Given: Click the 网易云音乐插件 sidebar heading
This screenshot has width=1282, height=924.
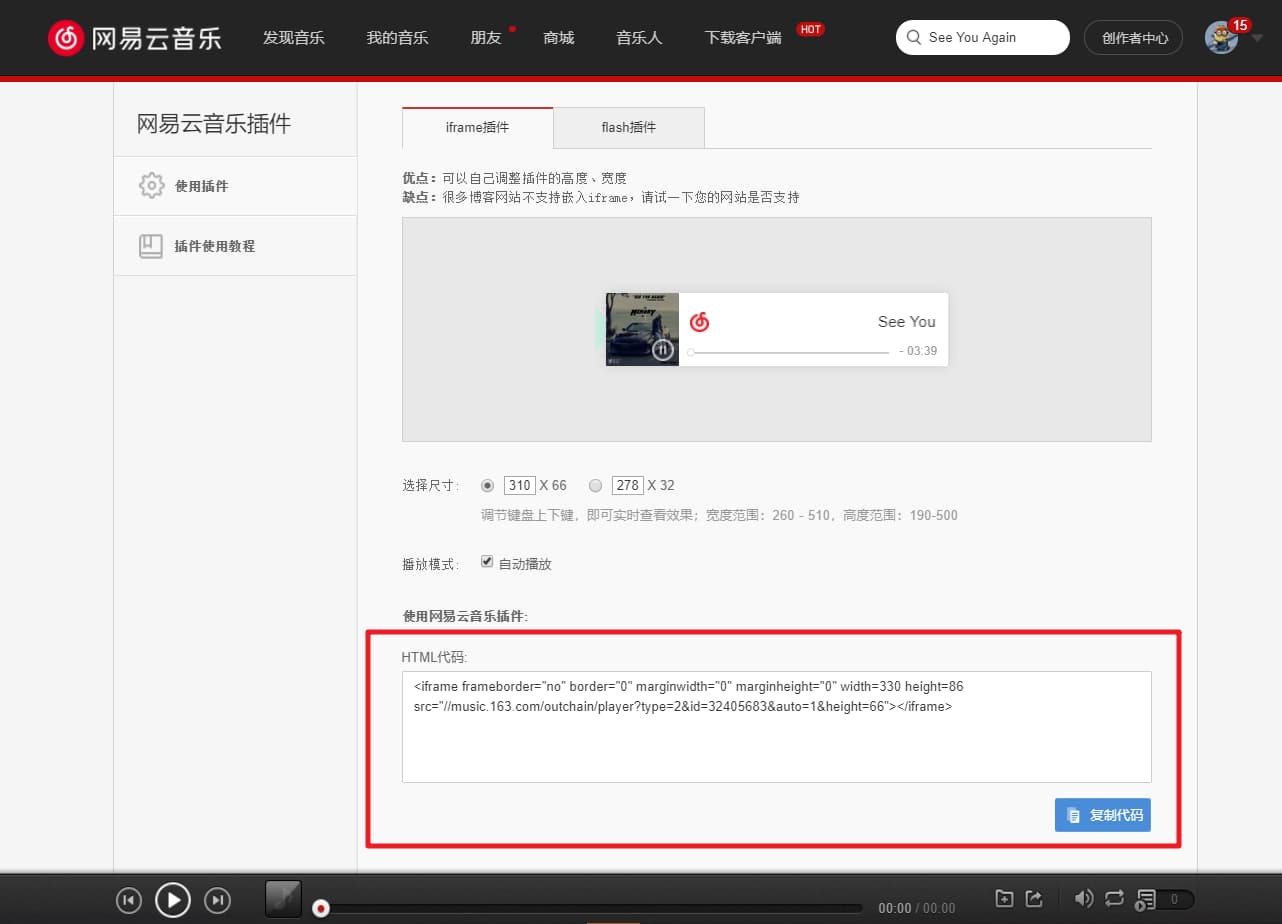Looking at the screenshot, I should [x=214, y=124].
